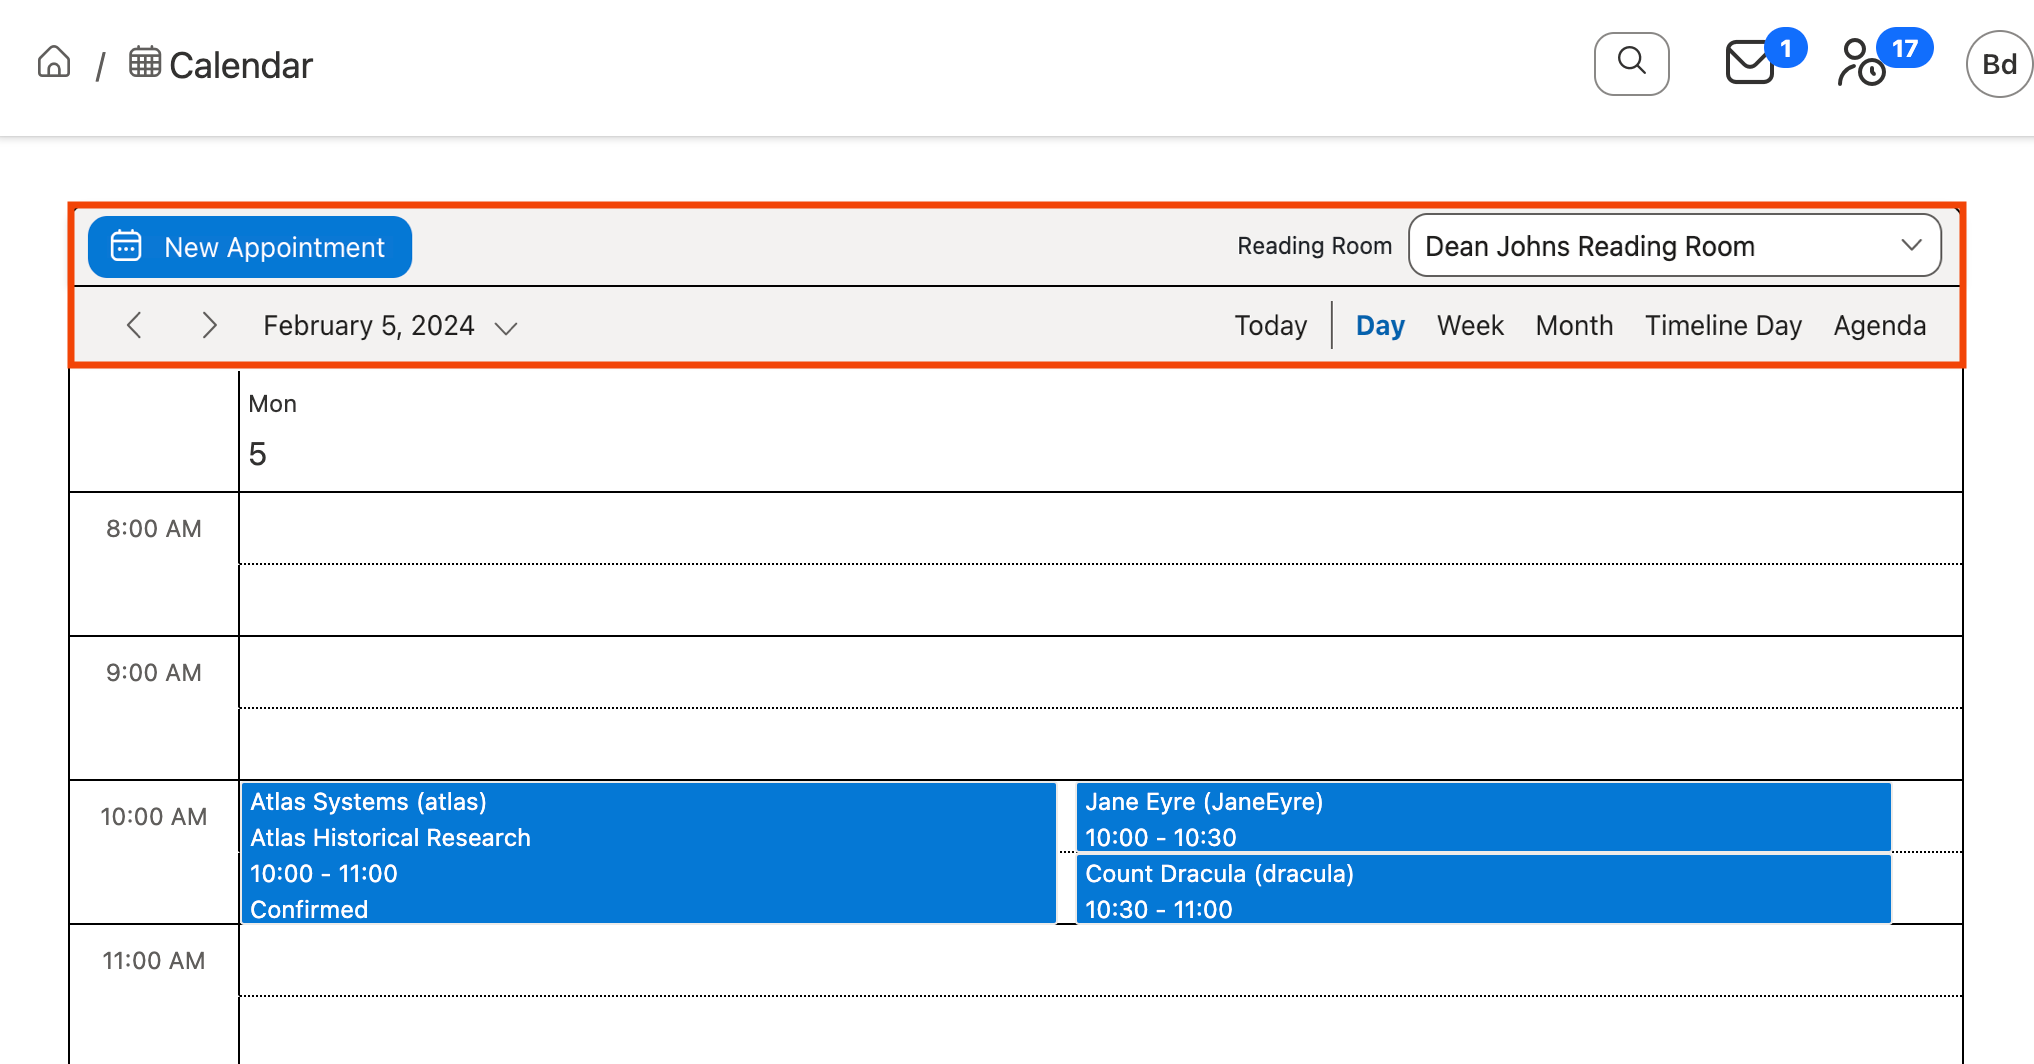Open the search panel via the magnifier icon
The height and width of the screenshot is (1064, 2034).
coord(1630,63)
